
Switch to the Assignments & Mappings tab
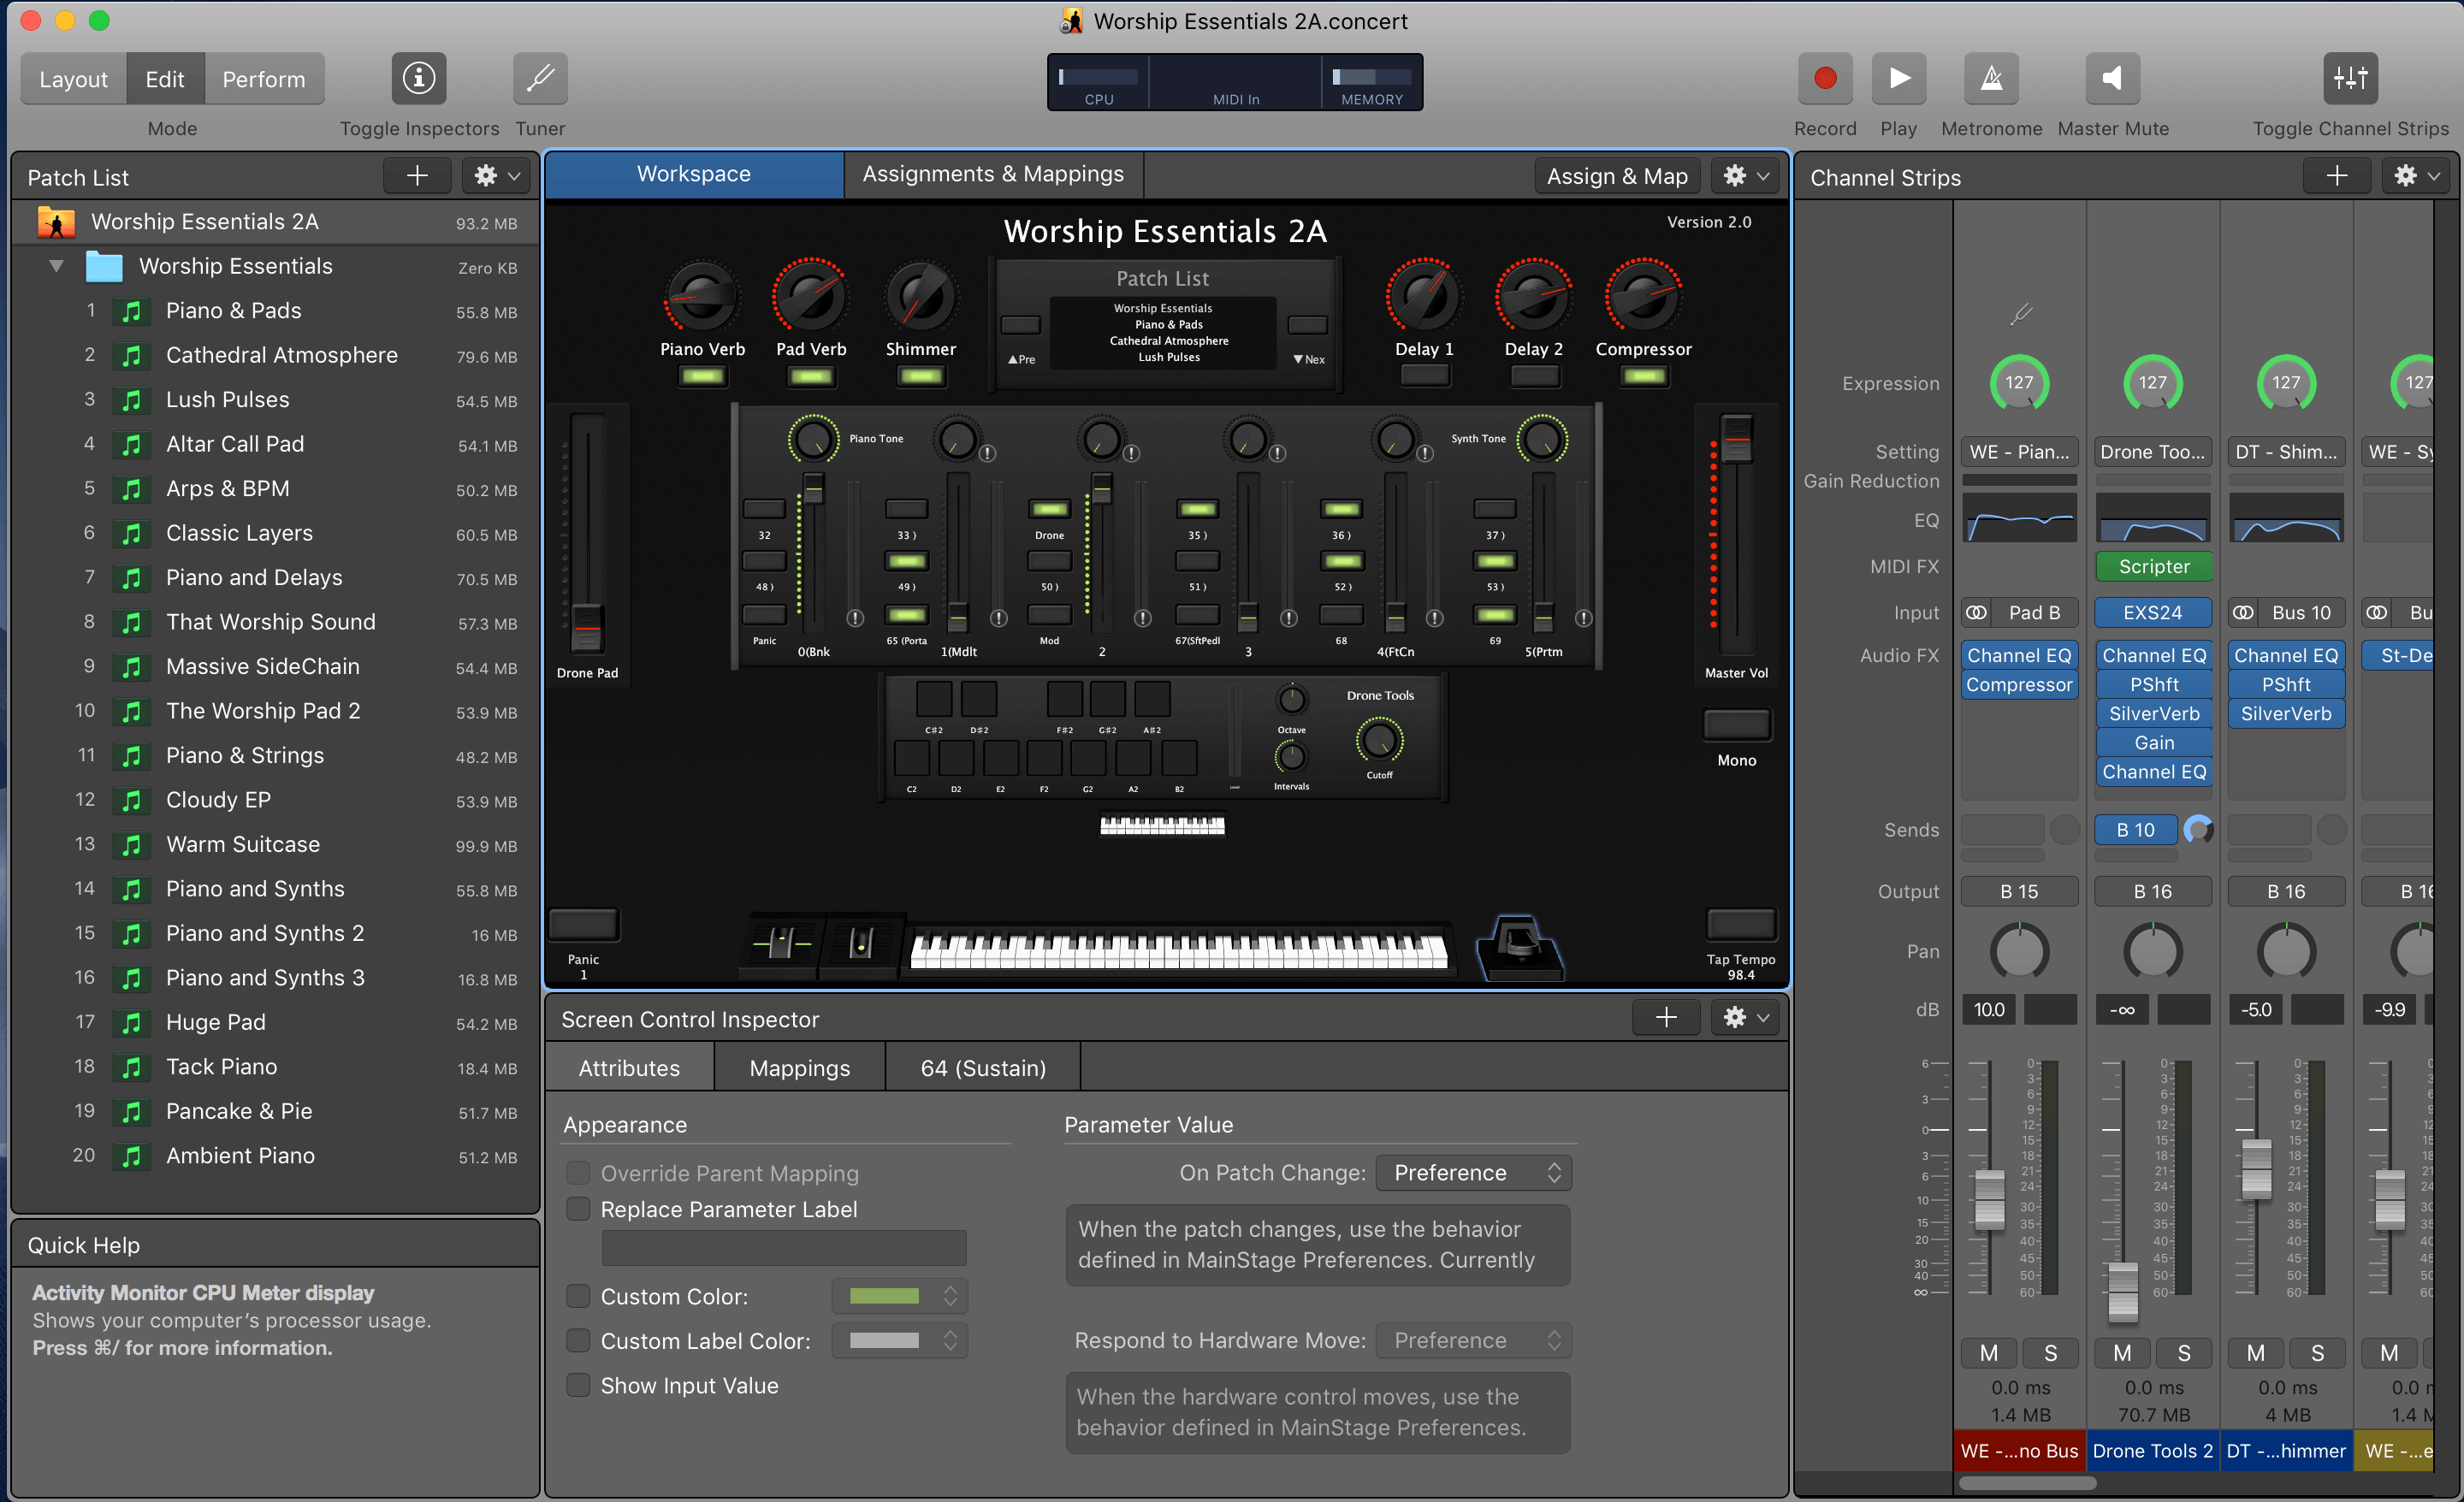[992, 173]
